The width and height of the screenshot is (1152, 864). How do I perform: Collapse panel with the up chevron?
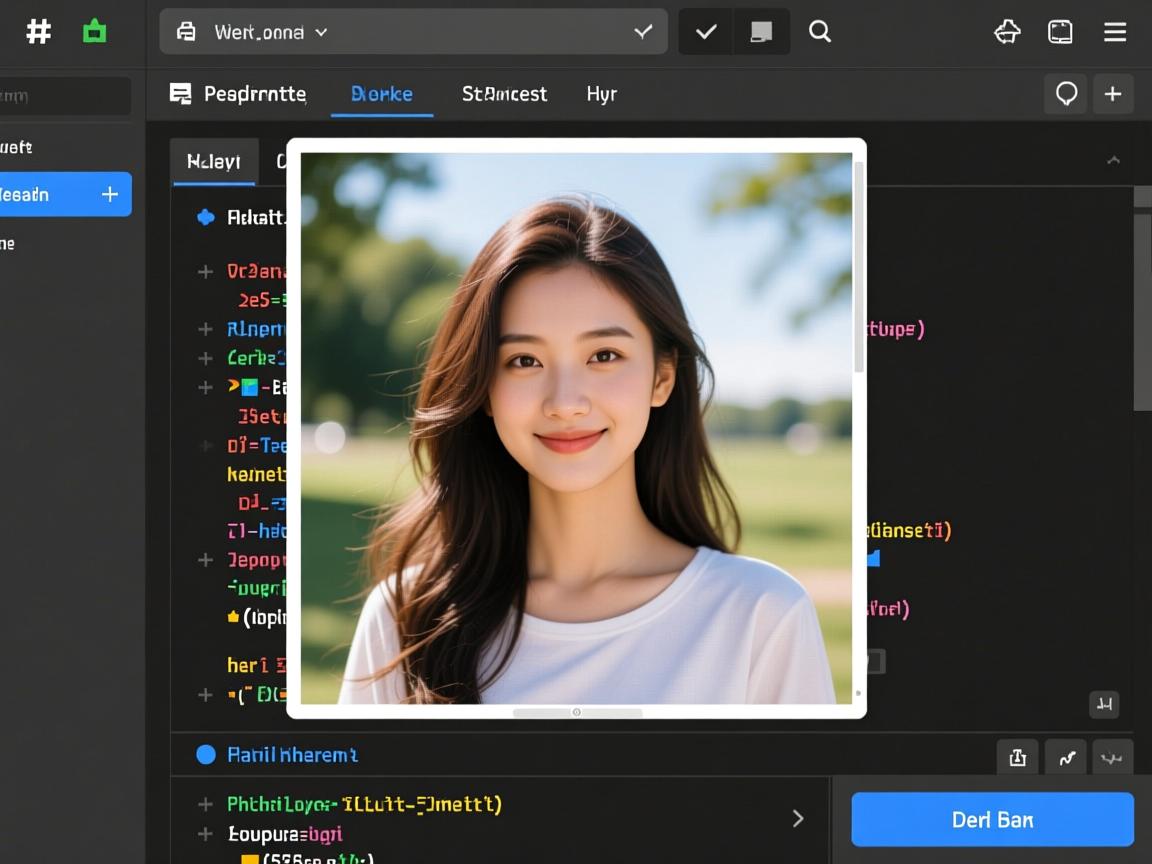coord(1113,161)
